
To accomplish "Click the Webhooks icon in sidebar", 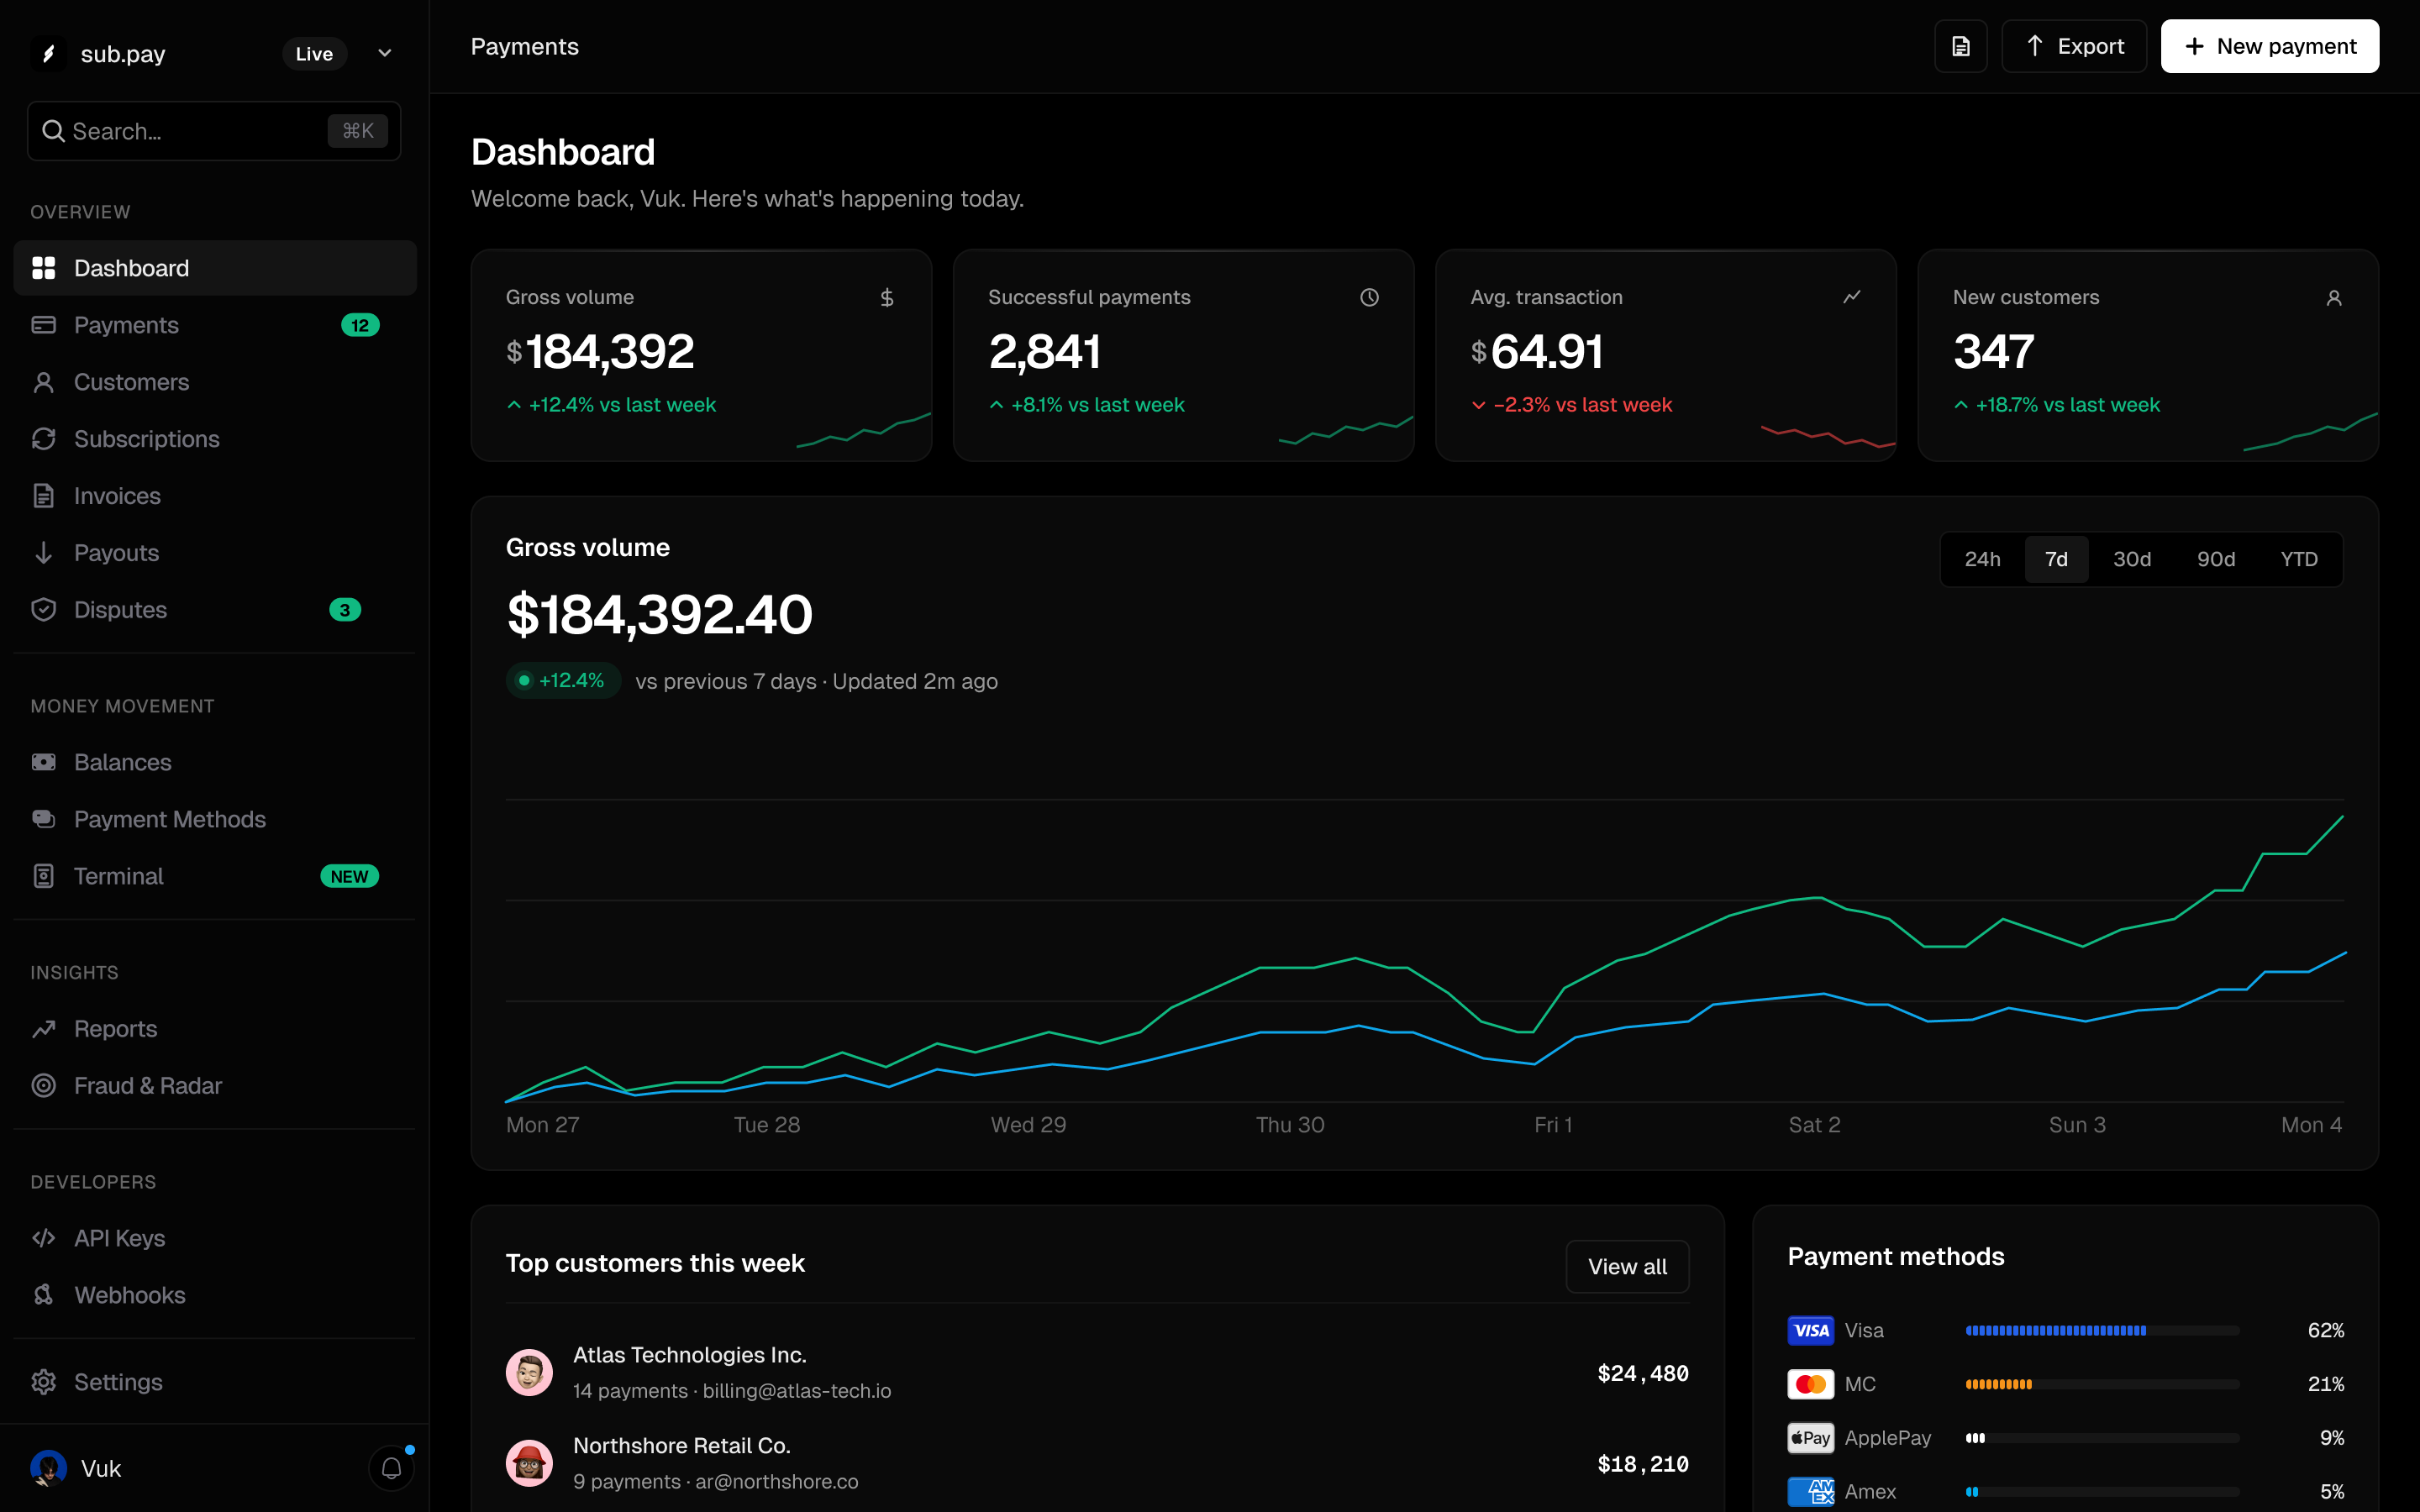I will pyautogui.click(x=44, y=1295).
